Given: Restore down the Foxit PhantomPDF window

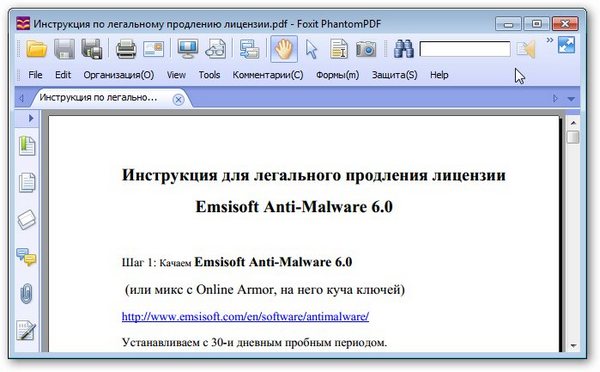Looking at the screenshot, I should (x=536, y=24).
